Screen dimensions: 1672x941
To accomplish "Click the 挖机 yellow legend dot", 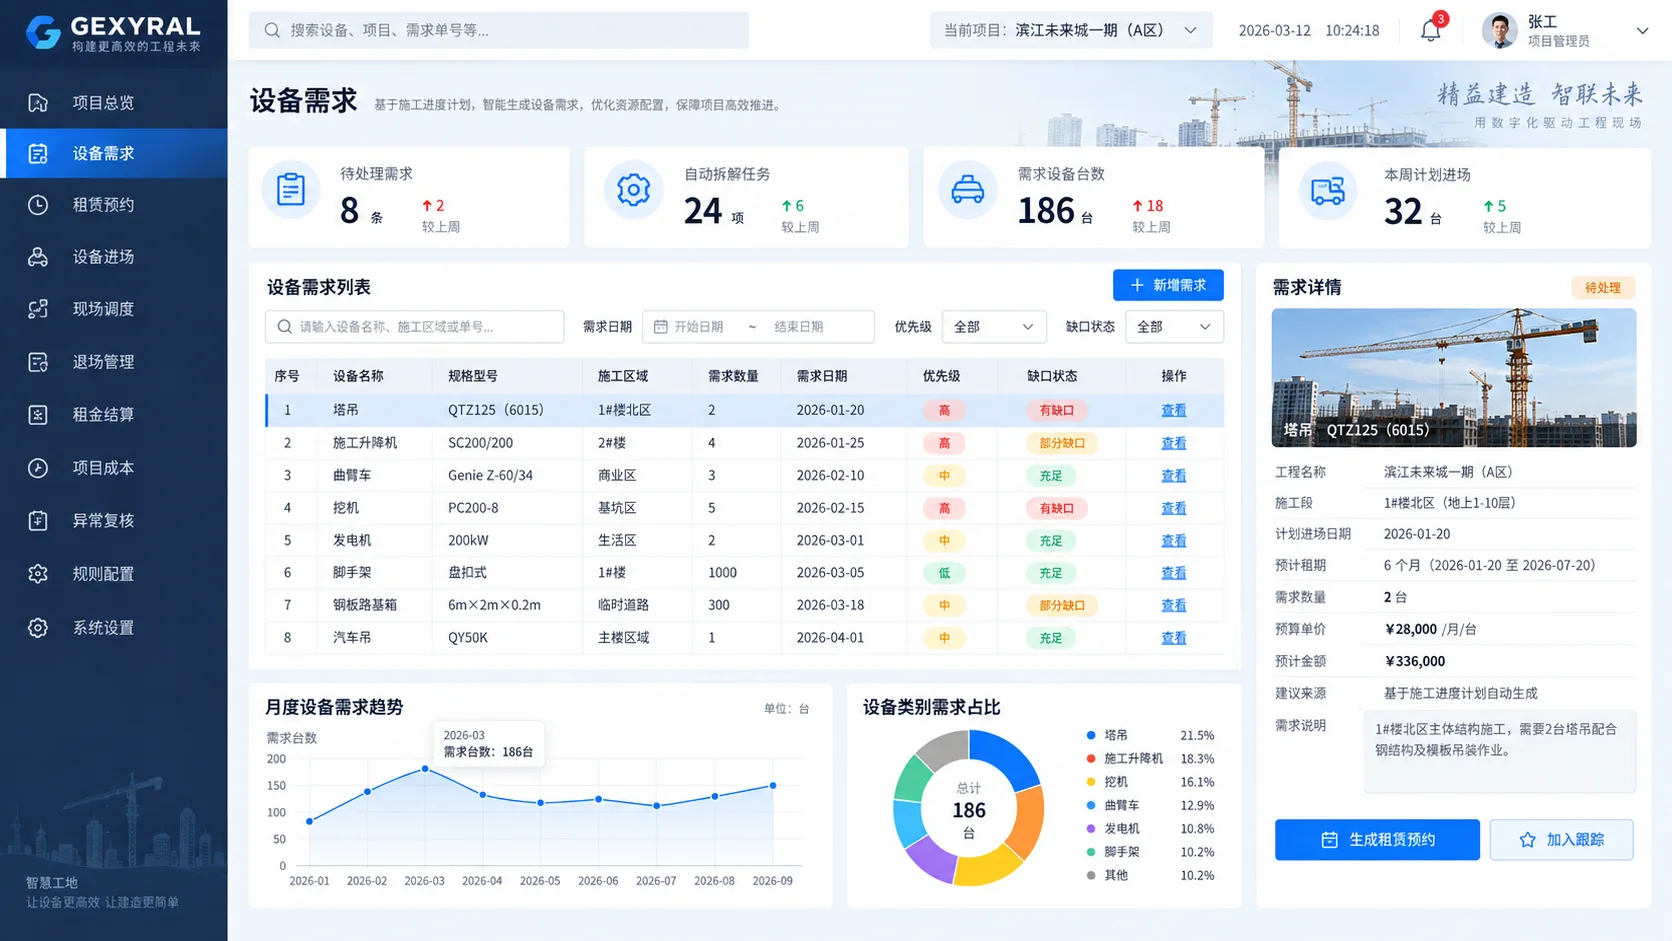I will tap(1091, 782).
